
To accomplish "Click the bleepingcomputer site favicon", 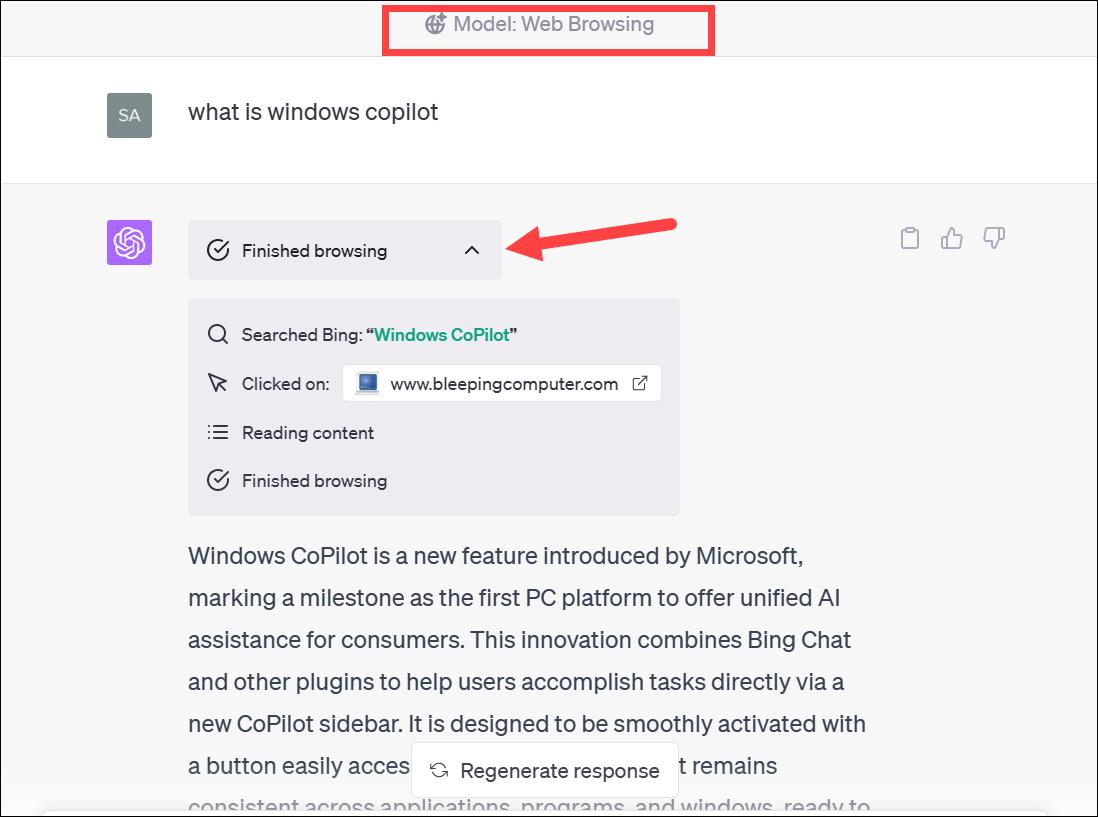I will pyautogui.click(x=368, y=383).
